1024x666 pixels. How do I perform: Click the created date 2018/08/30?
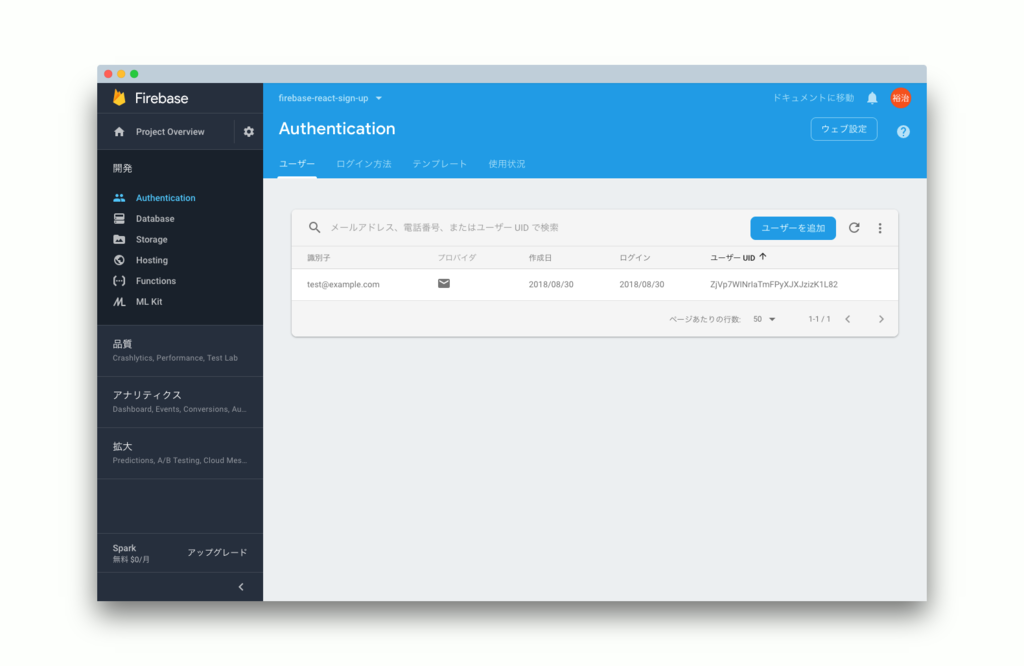pos(551,285)
